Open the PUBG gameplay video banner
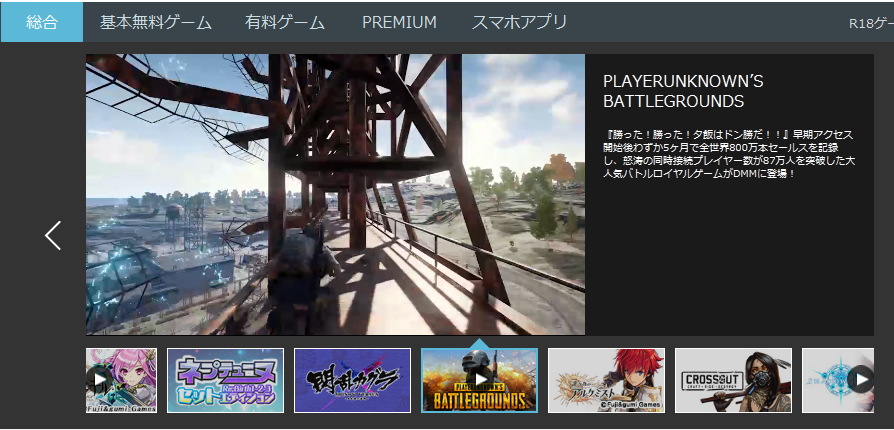 pyautogui.click(x=335, y=194)
